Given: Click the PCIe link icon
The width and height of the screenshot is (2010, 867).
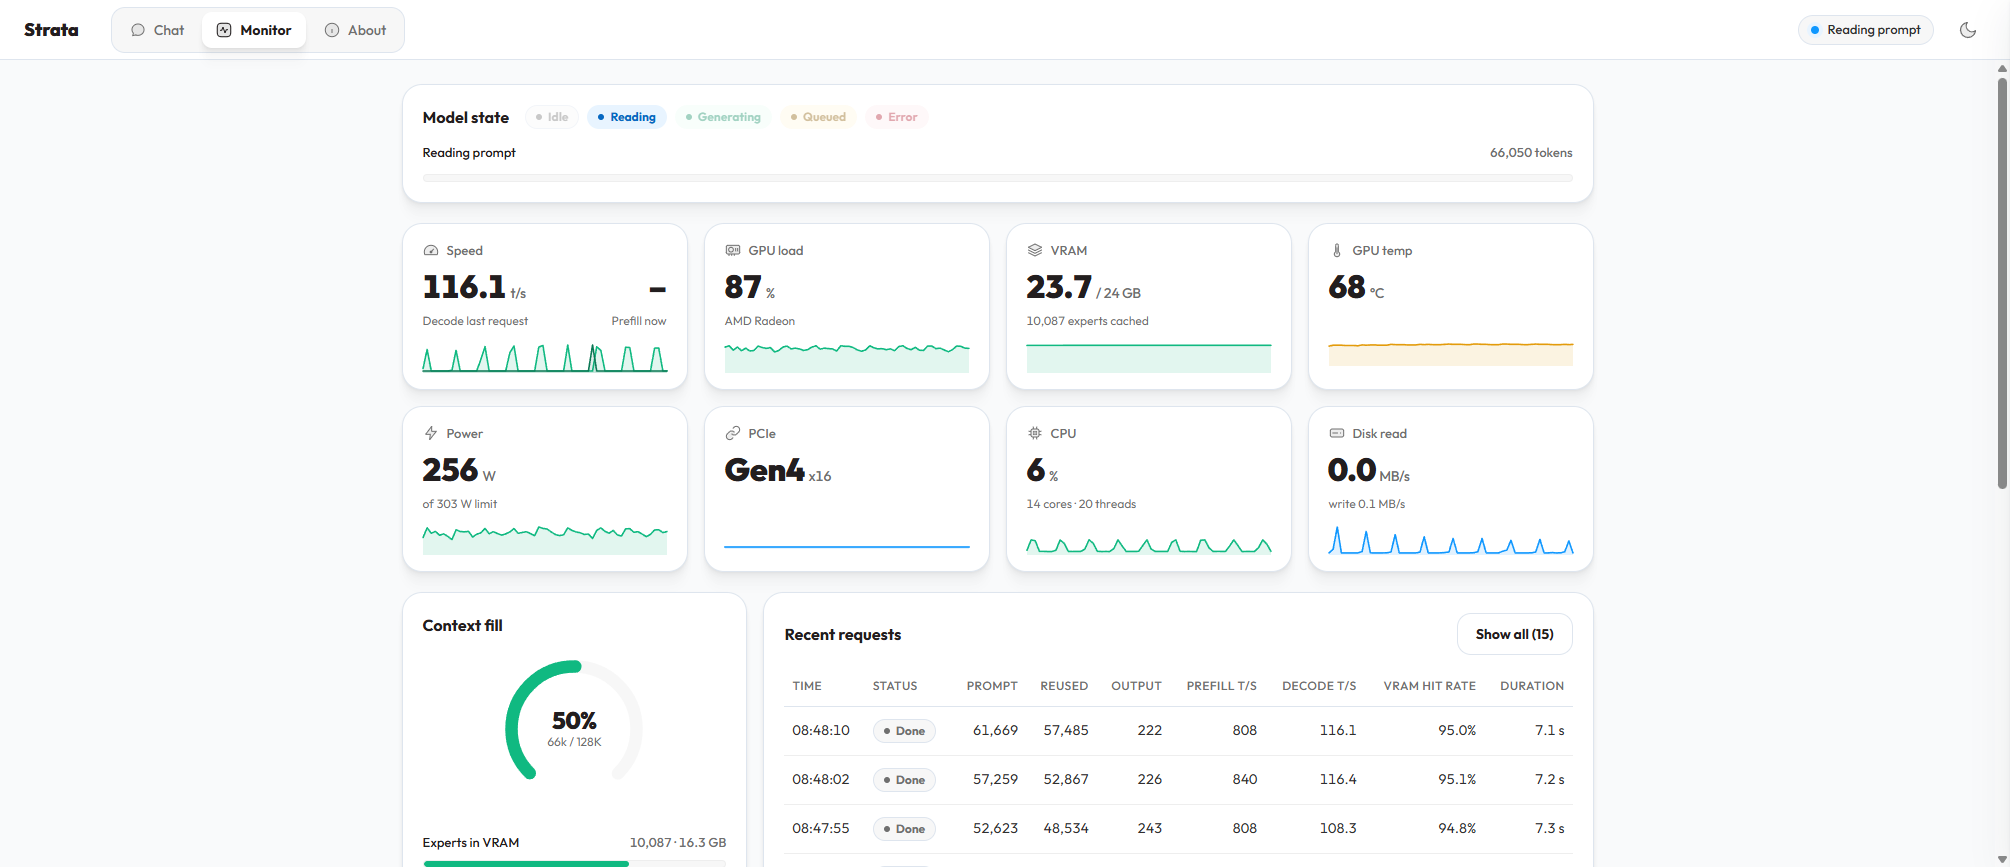Looking at the screenshot, I should [733, 434].
